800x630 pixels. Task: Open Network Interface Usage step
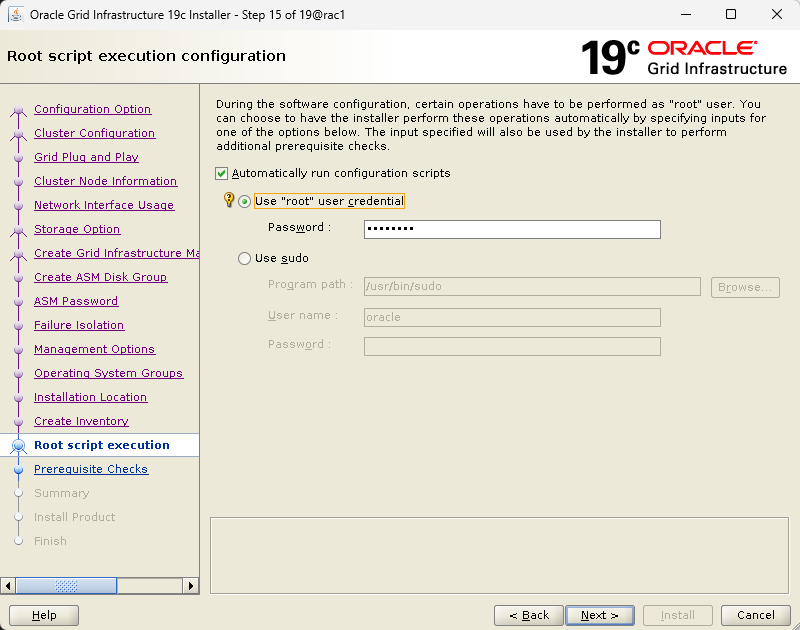pos(104,205)
